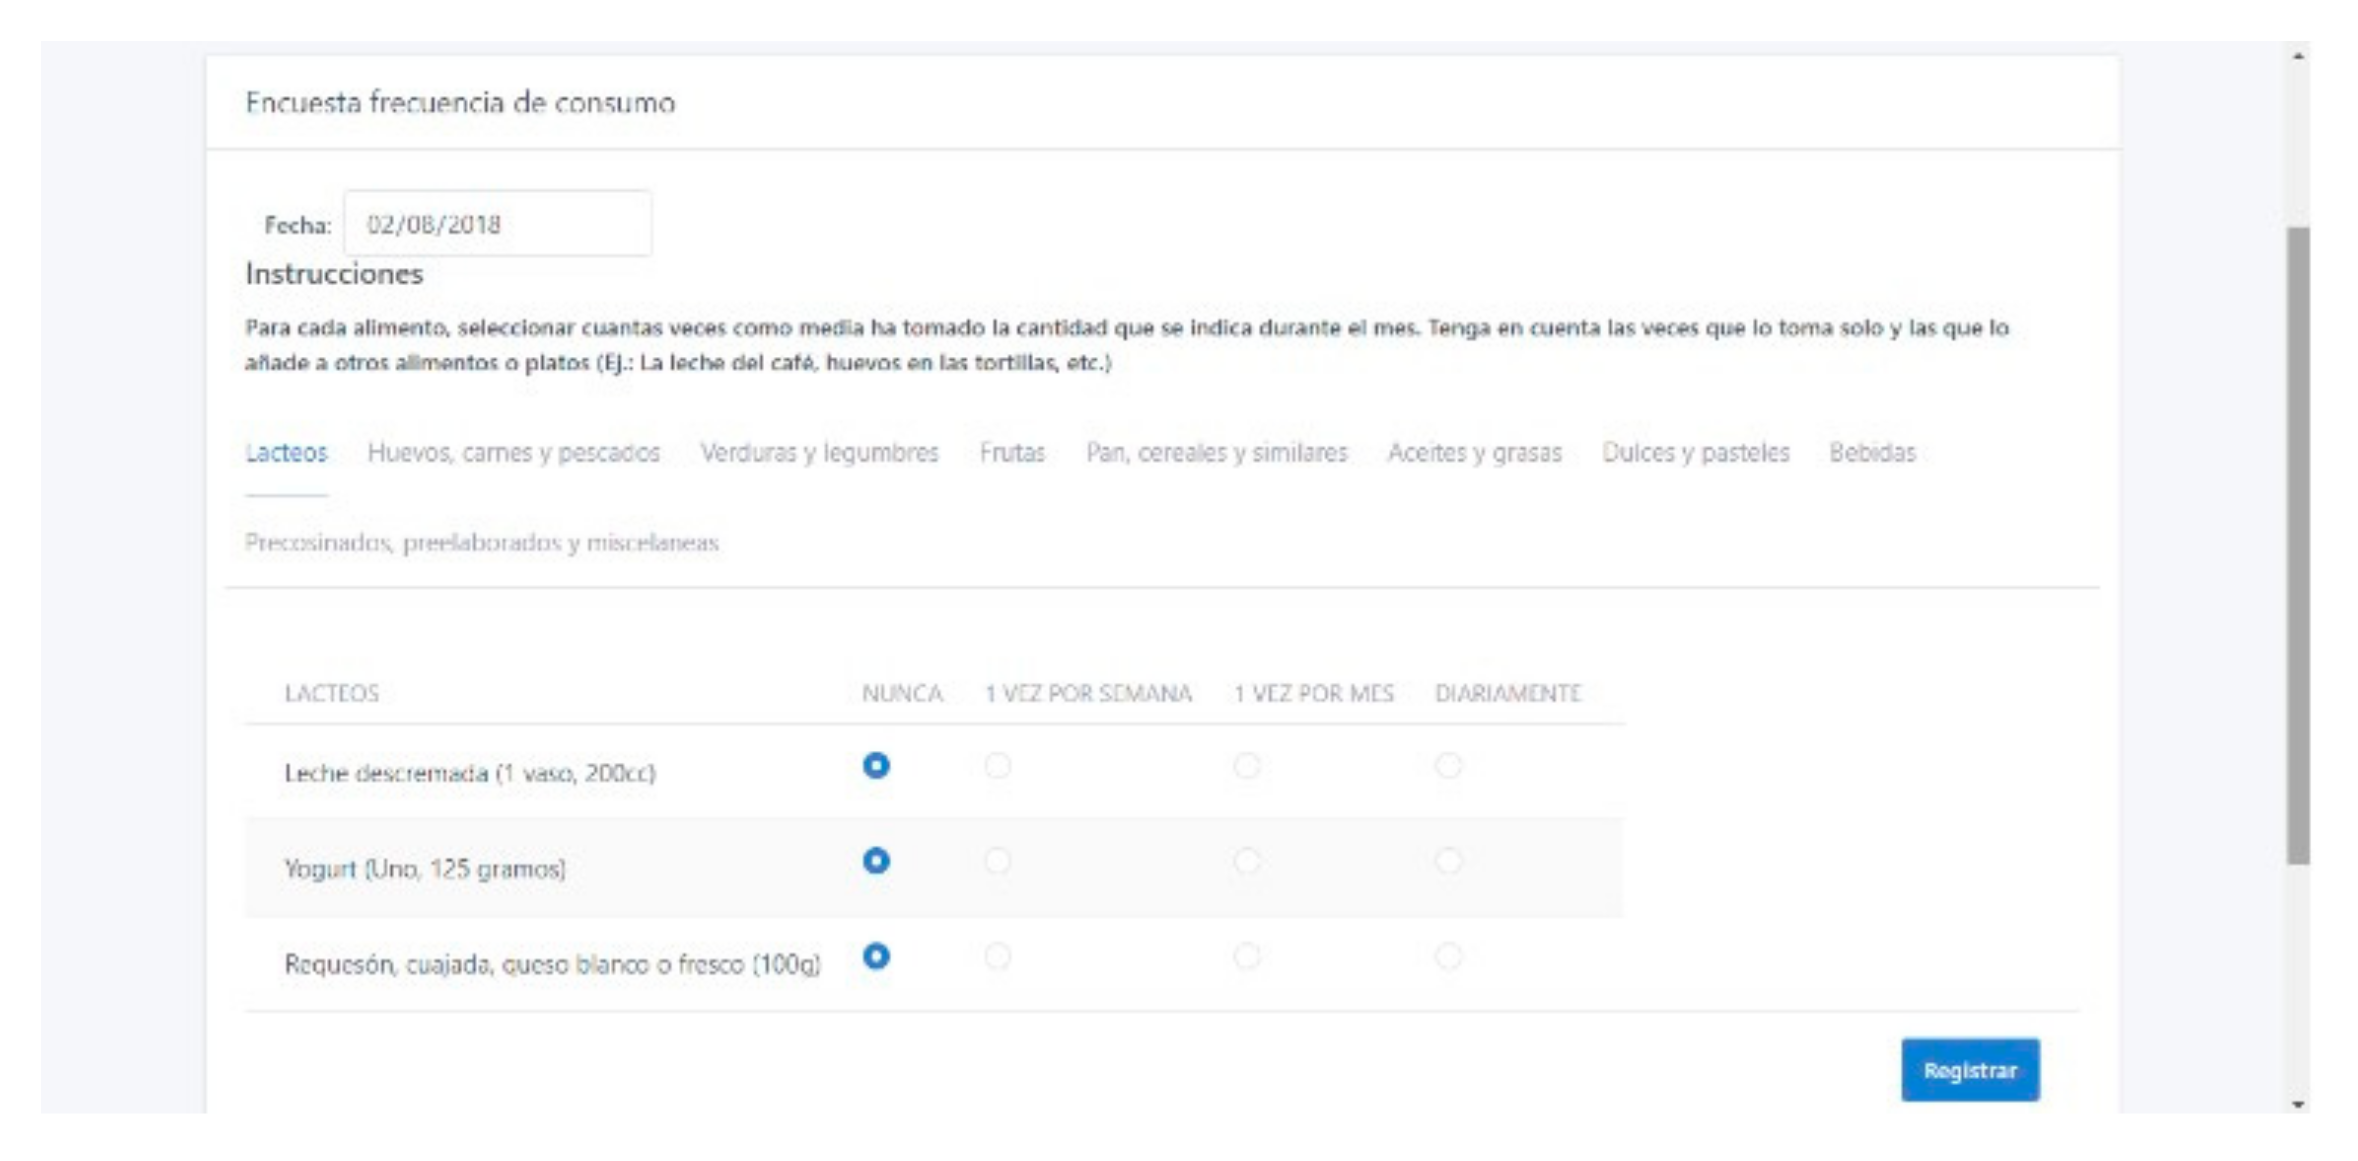Viewport: 2358px width, 1161px height.
Task: Select the Bebidas tab
Action: (1872, 453)
